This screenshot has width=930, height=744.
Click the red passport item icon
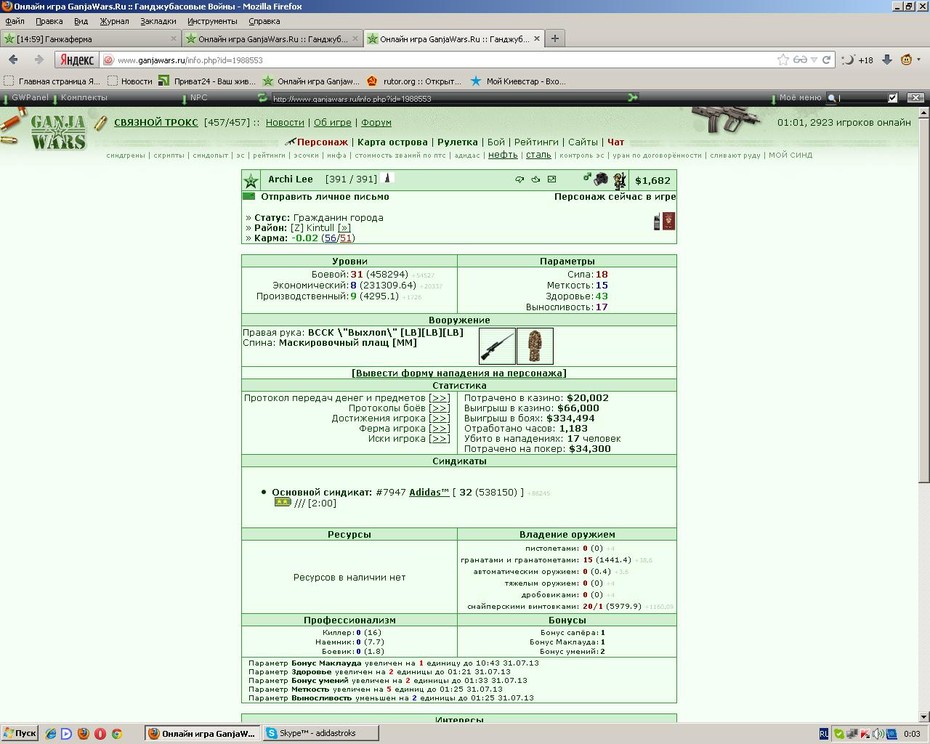668,221
